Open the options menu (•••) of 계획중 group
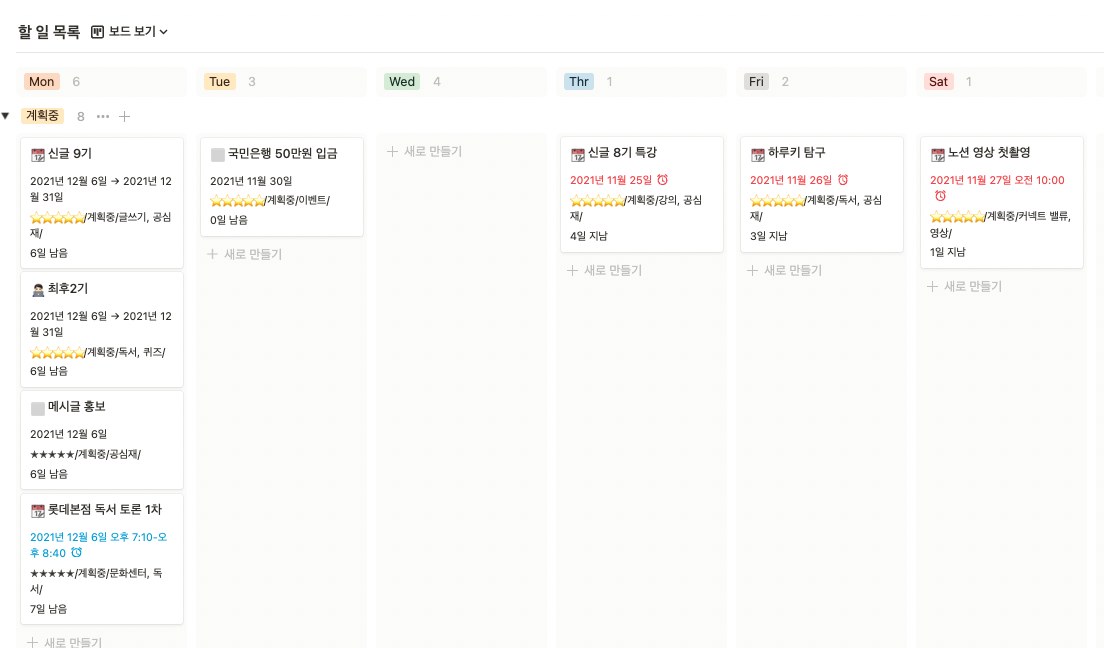 pos(104,116)
